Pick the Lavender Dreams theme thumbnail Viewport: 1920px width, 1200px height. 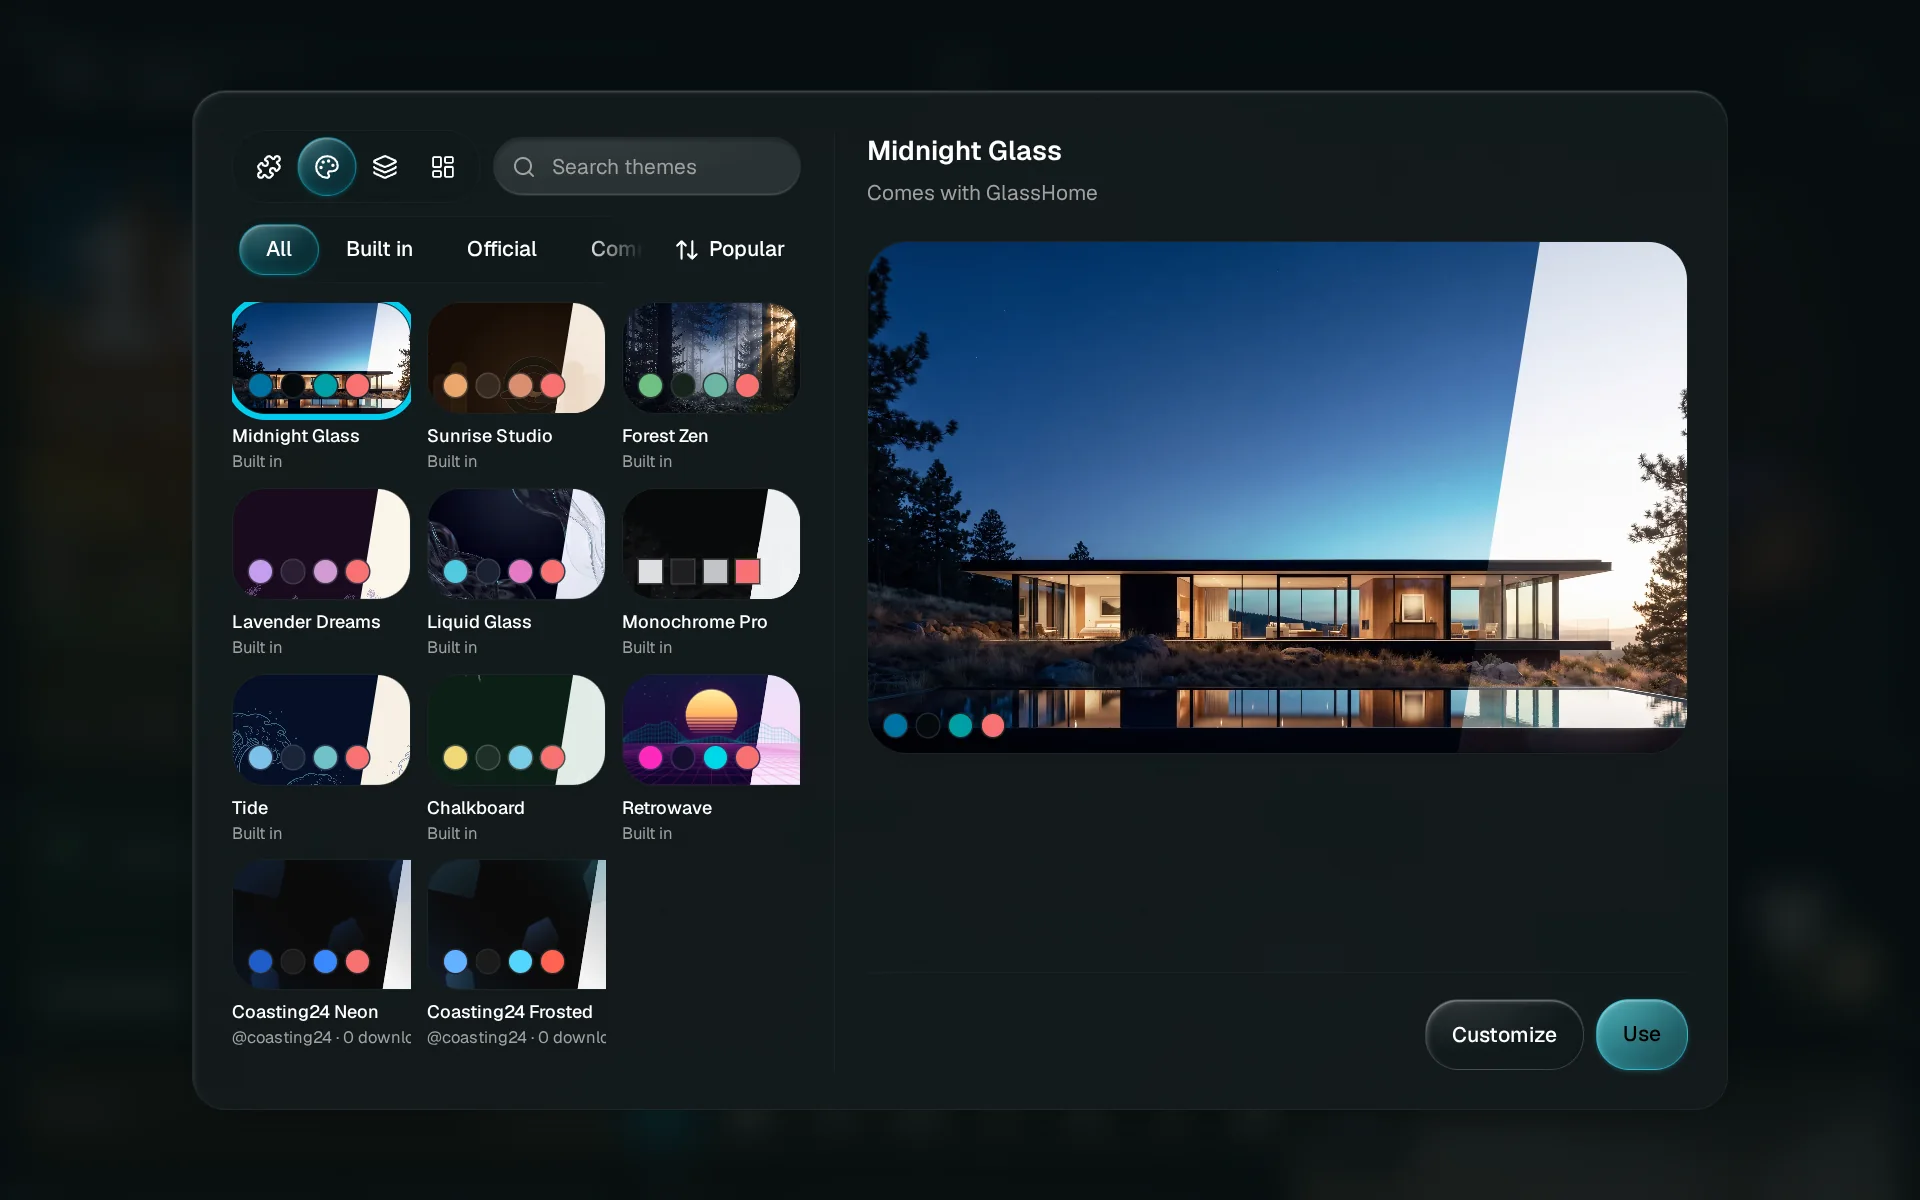321,544
